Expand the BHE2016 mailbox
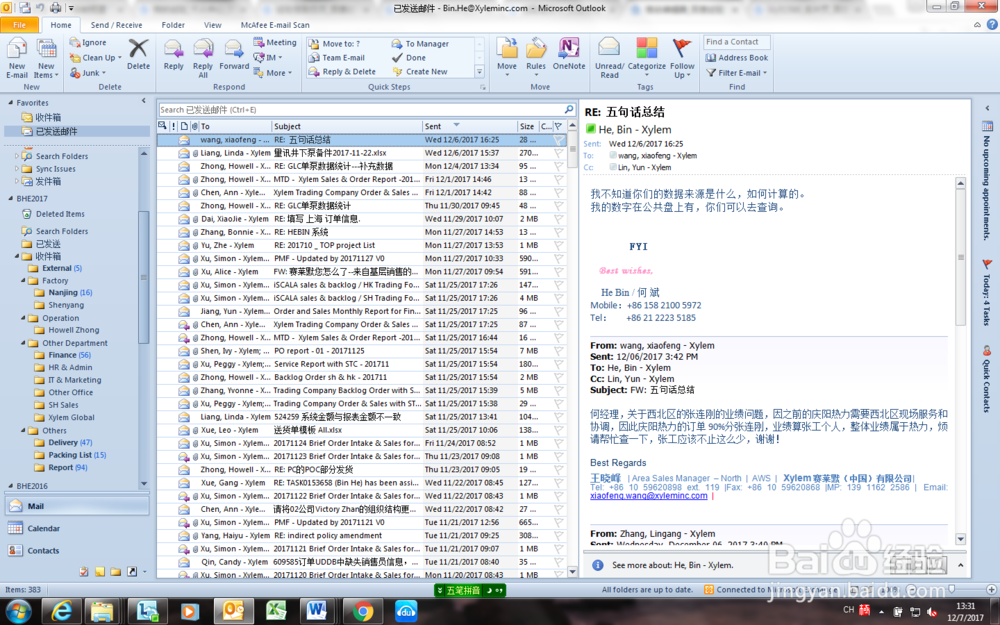This screenshot has width=1000, height=625. (x=10, y=485)
